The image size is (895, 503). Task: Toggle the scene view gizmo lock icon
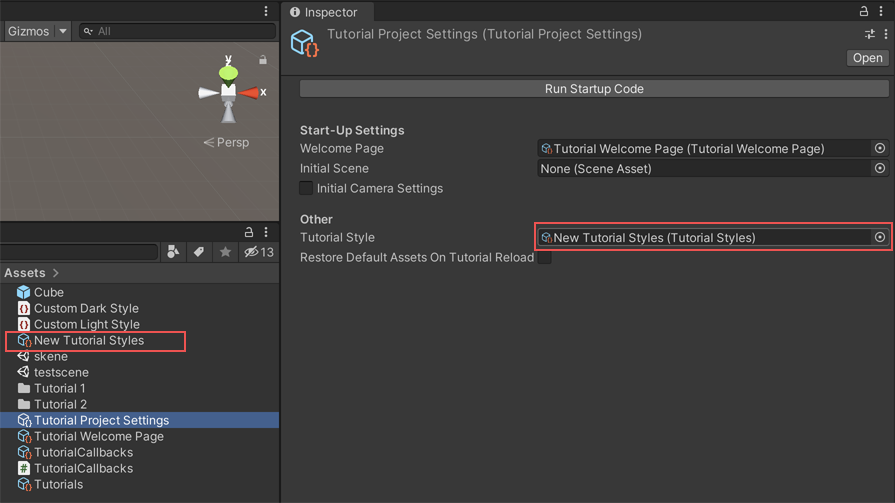pos(263,60)
